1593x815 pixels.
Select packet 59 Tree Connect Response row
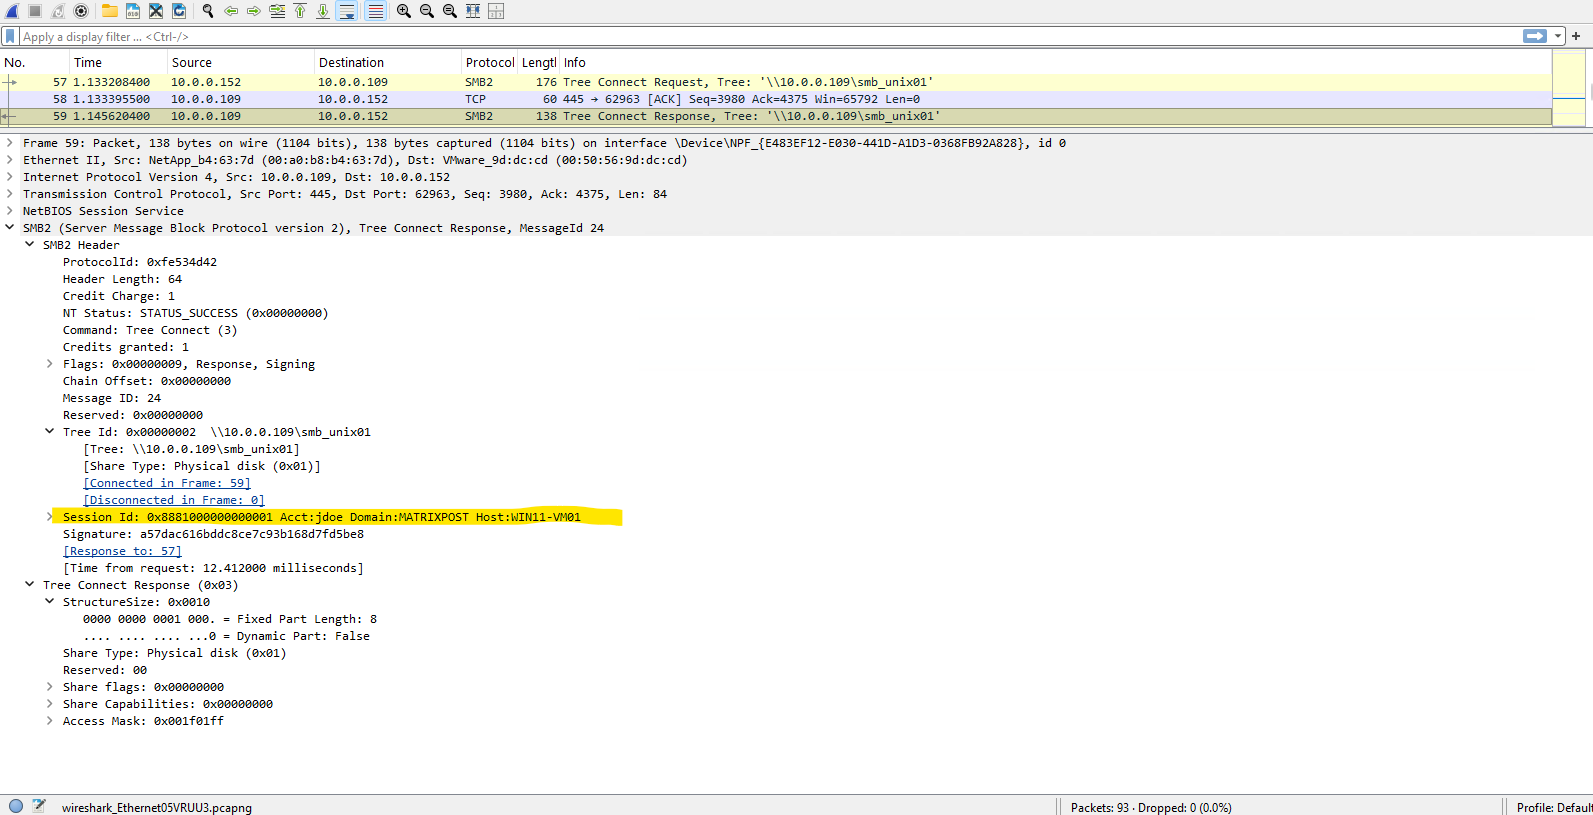coord(776,116)
